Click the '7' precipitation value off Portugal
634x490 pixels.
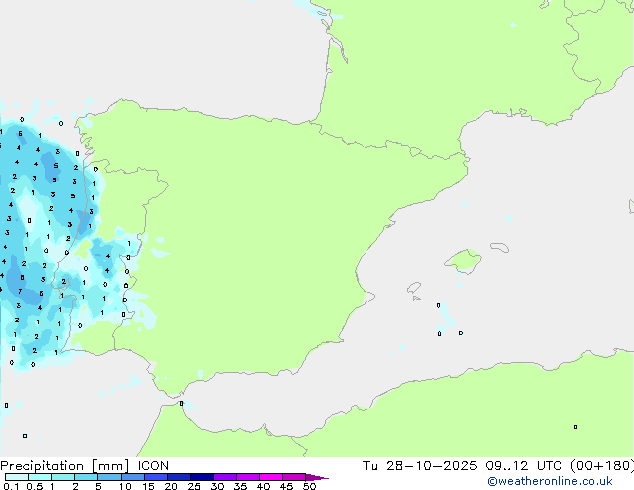pos(20,291)
